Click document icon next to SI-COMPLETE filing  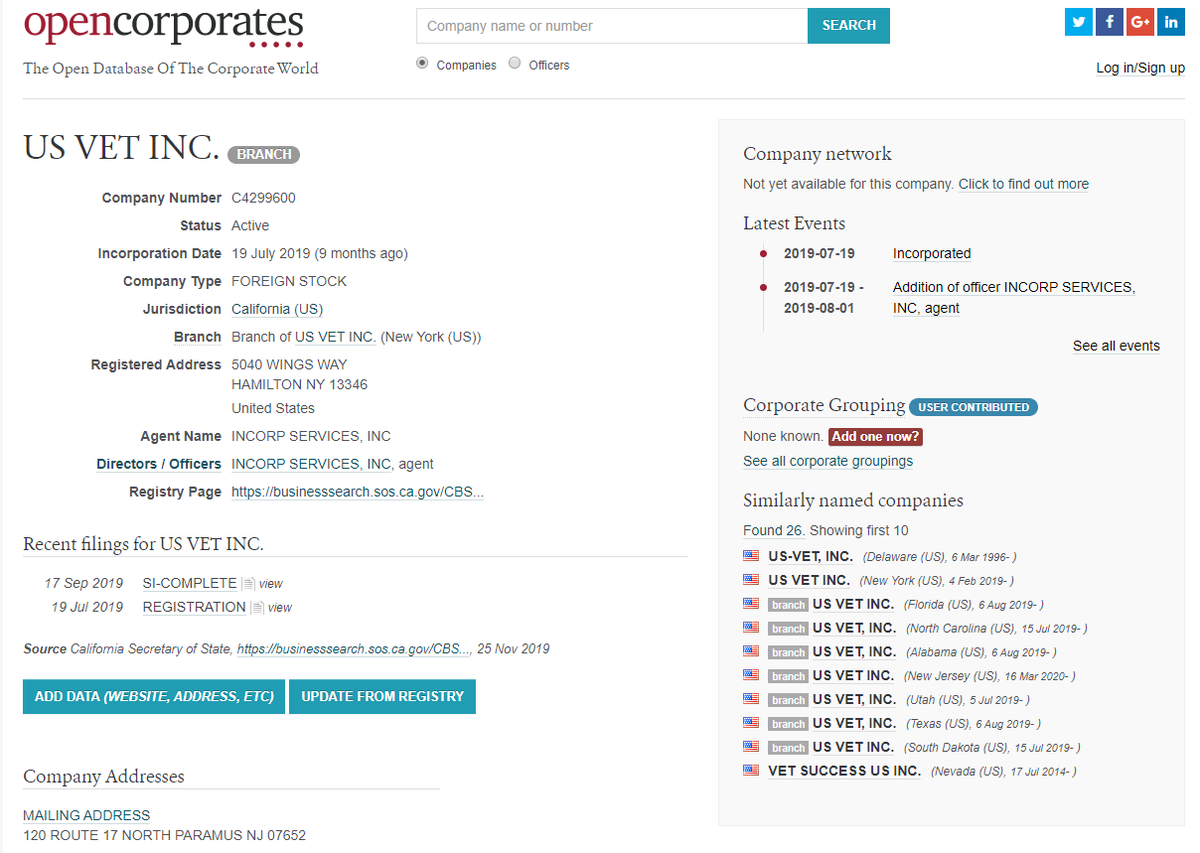[248, 583]
